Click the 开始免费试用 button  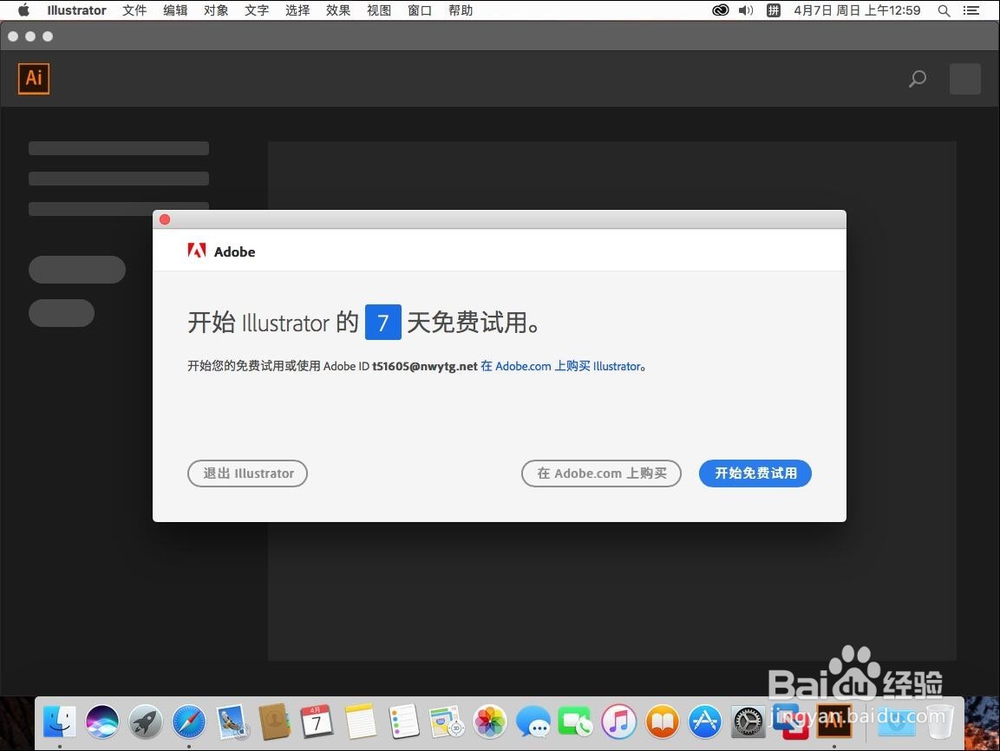pos(755,473)
